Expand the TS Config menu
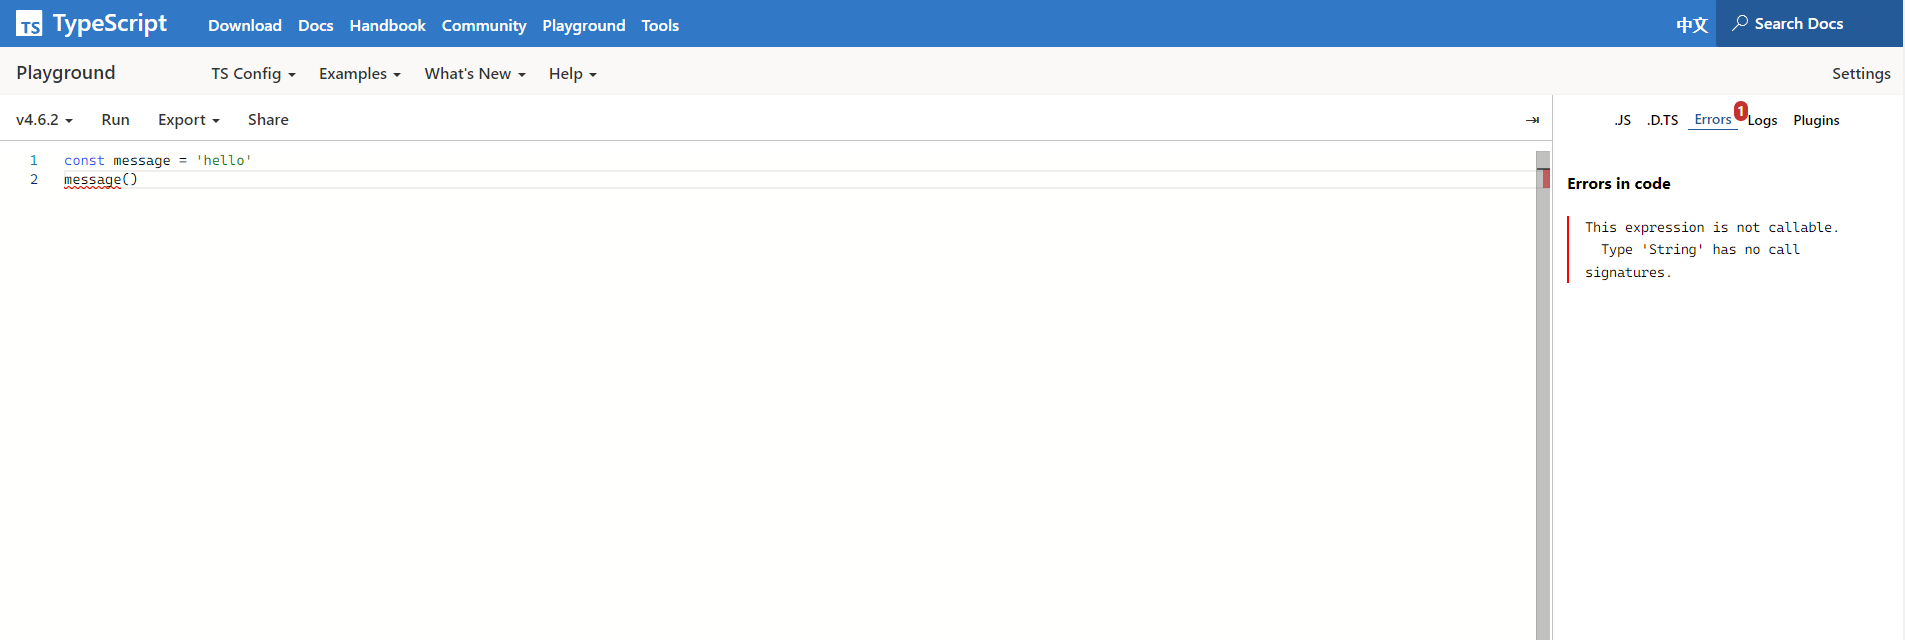The width and height of the screenshot is (1905, 640). coord(253,74)
